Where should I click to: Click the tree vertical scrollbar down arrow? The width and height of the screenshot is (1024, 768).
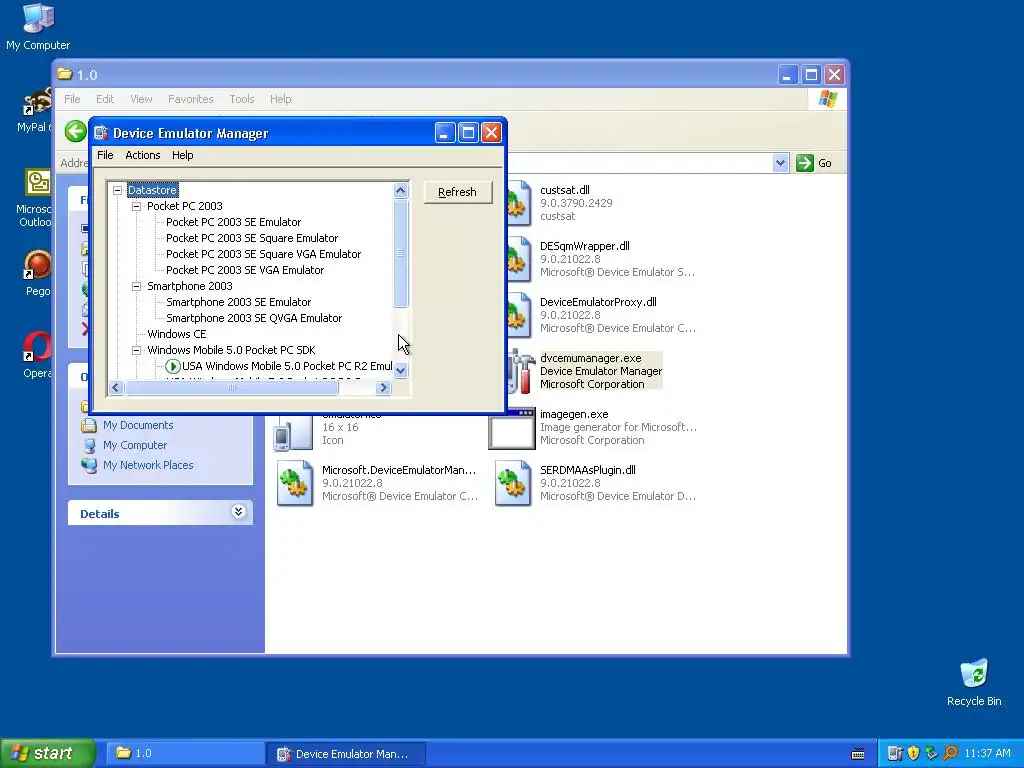[x=400, y=370]
